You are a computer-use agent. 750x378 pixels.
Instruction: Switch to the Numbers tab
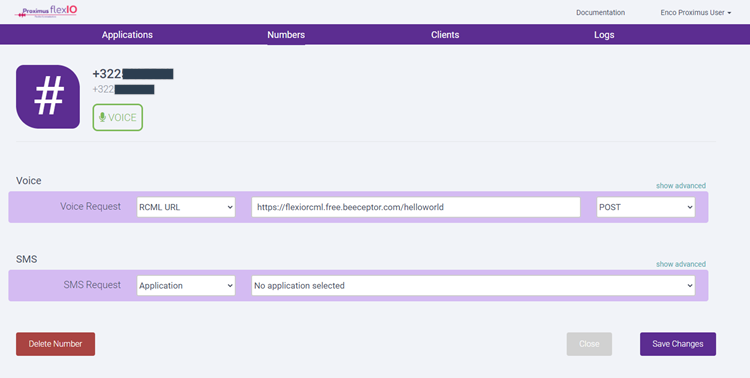coord(286,35)
